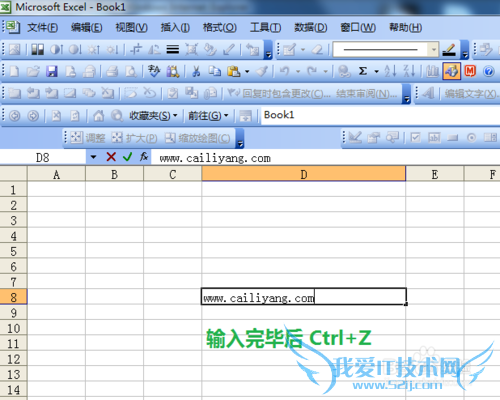500x400 pixels.
Task: Click the New workbook icon
Action: (14, 71)
